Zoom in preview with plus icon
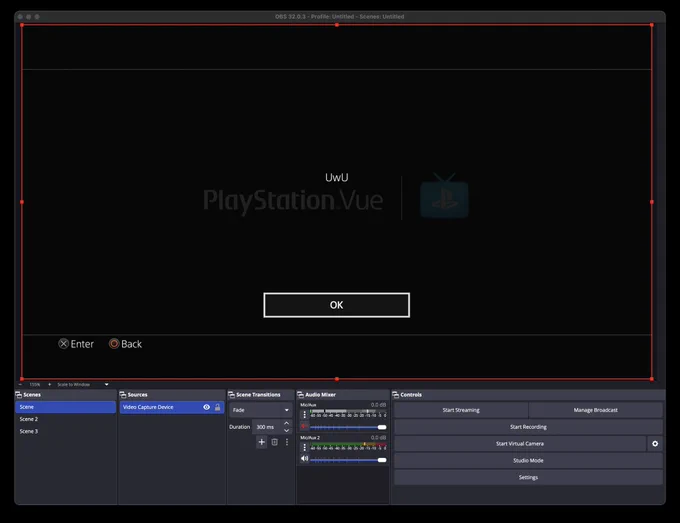This screenshot has height=523, width=680. click(49, 384)
